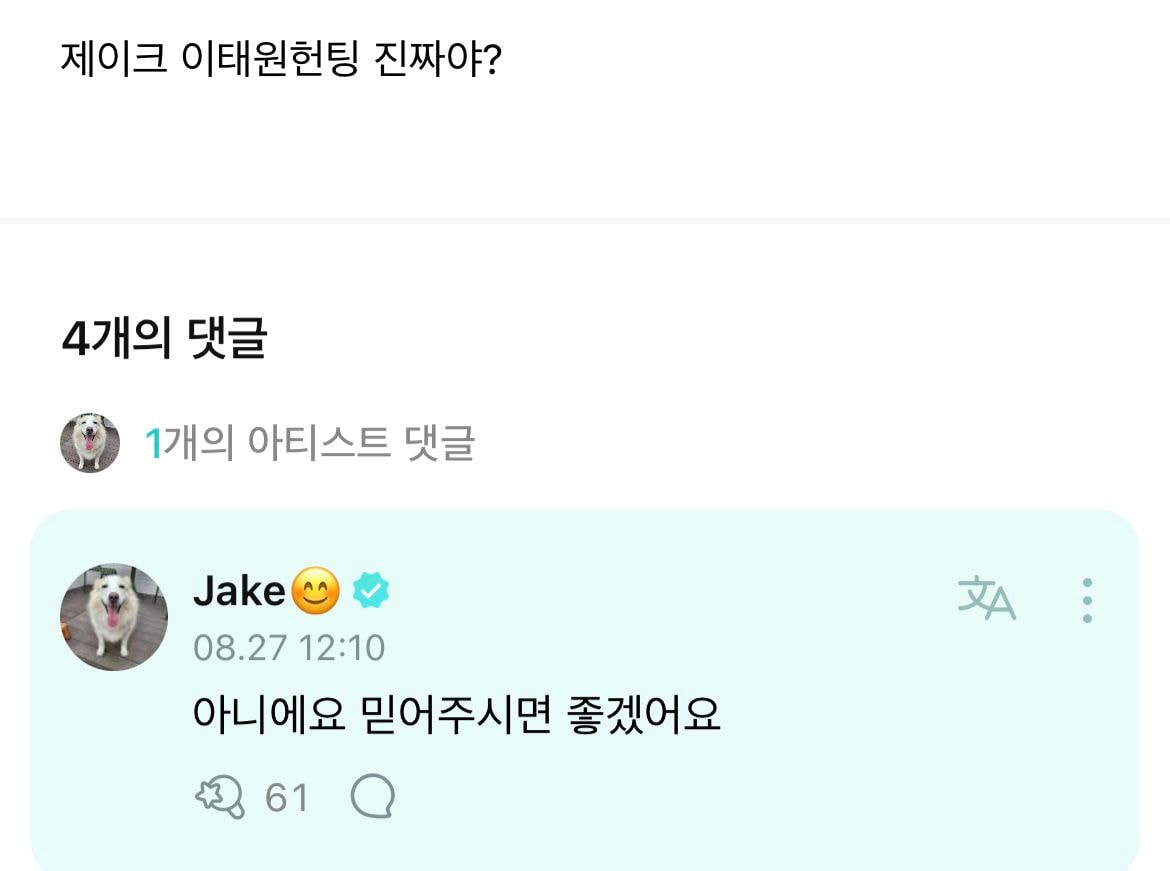The image size is (1170, 871).
Task: Translate Jake's comment with the translate icon
Action: (986, 598)
